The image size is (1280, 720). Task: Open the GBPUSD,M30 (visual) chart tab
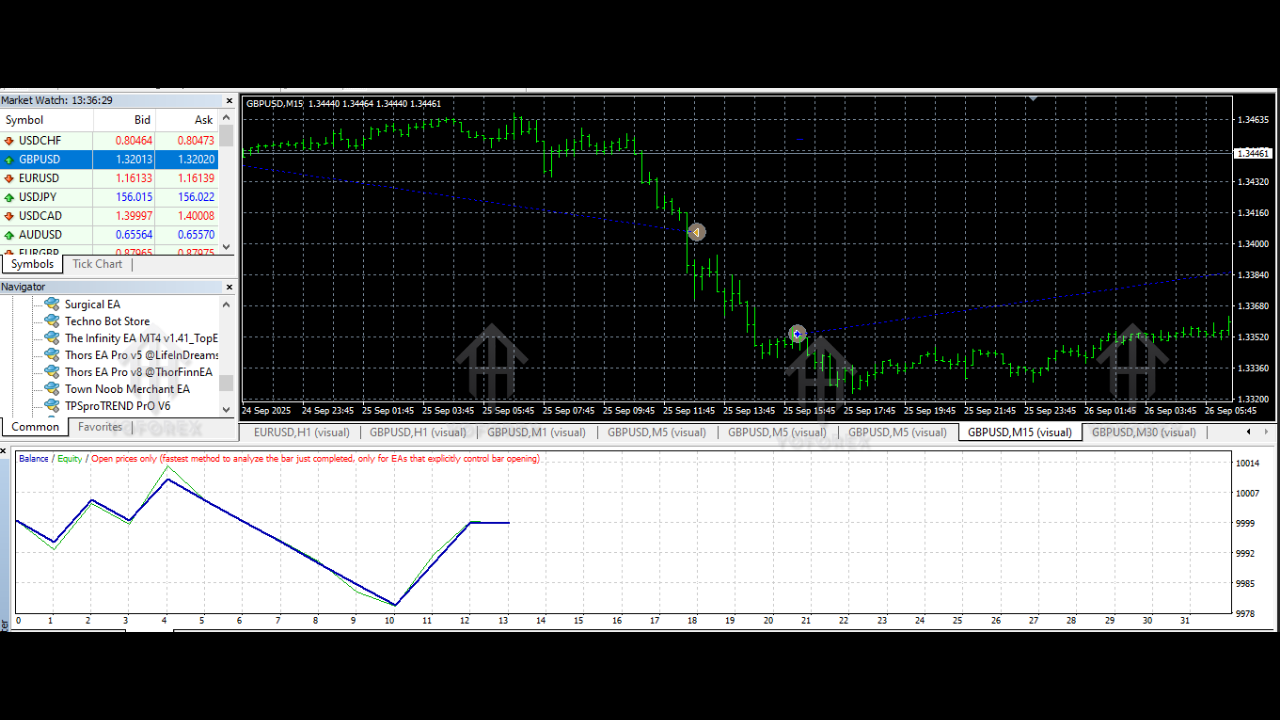[x=1143, y=433]
